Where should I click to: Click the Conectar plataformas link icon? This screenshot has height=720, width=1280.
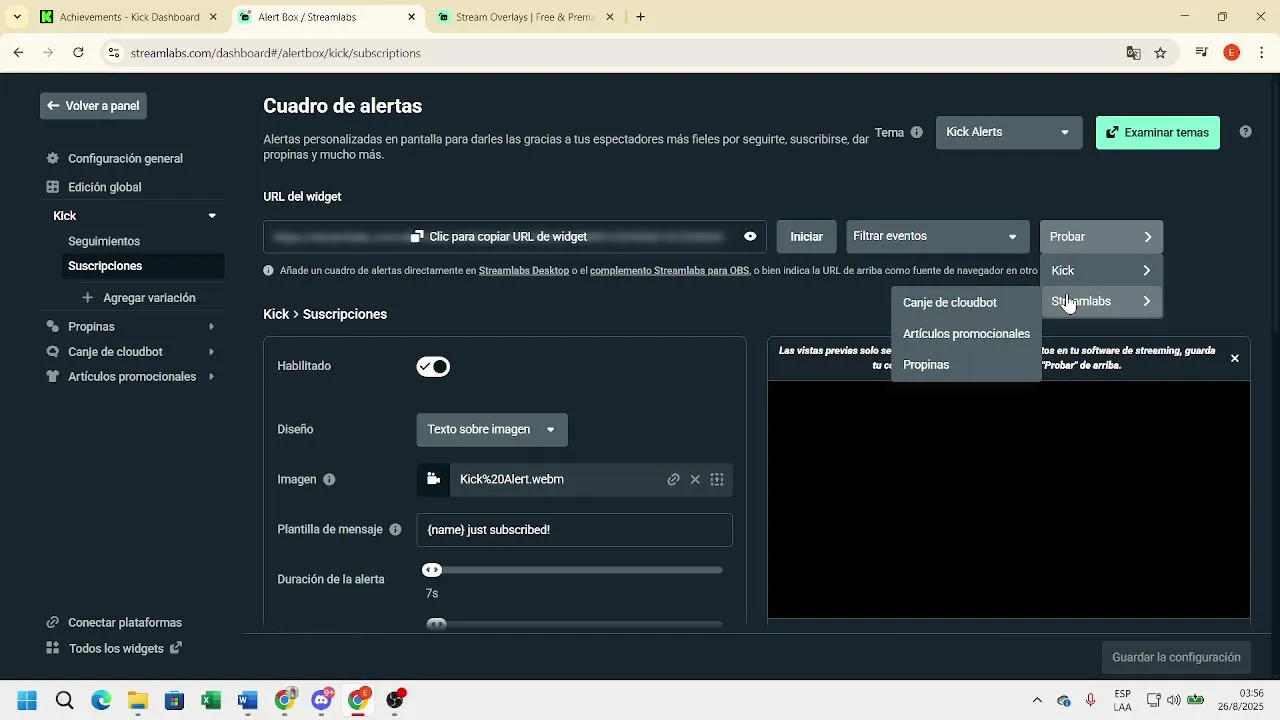pyautogui.click(x=53, y=623)
